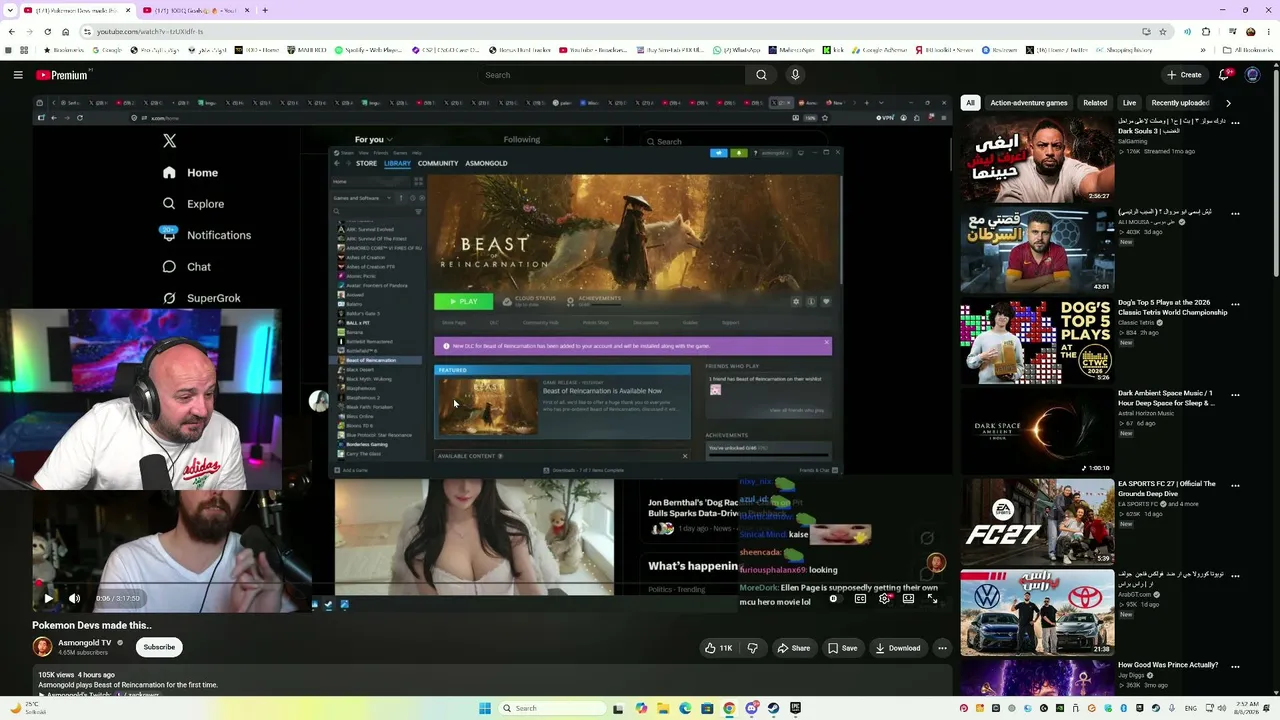Image resolution: width=1280 pixels, height=720 pixels.
Task: Search with your voice microphone
Action: click(x=795, y=75)
